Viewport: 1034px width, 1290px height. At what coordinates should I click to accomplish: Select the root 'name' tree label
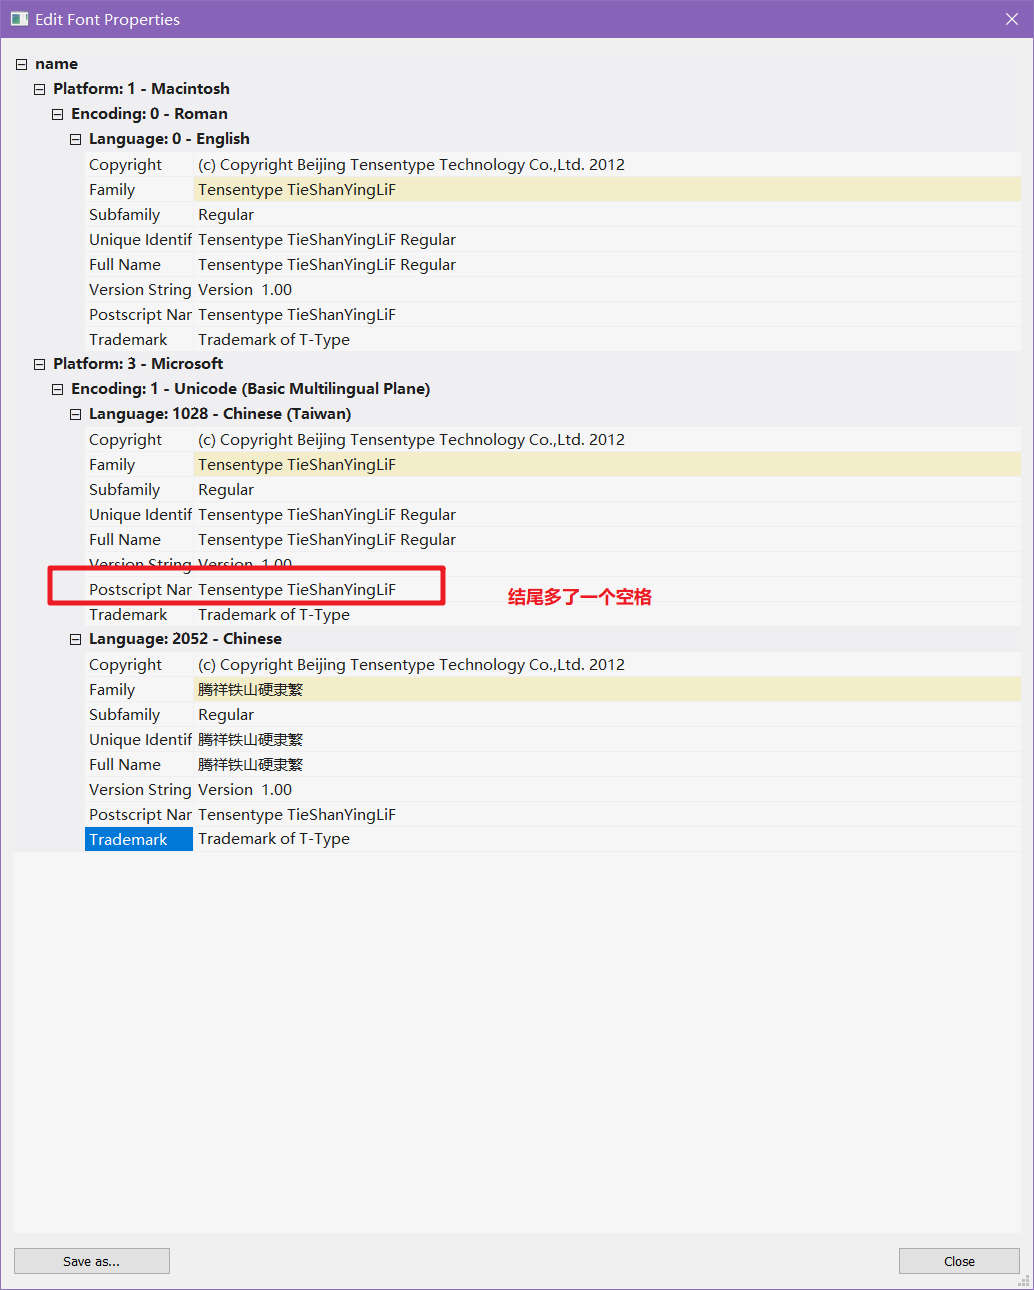click(x=56, y=64)
